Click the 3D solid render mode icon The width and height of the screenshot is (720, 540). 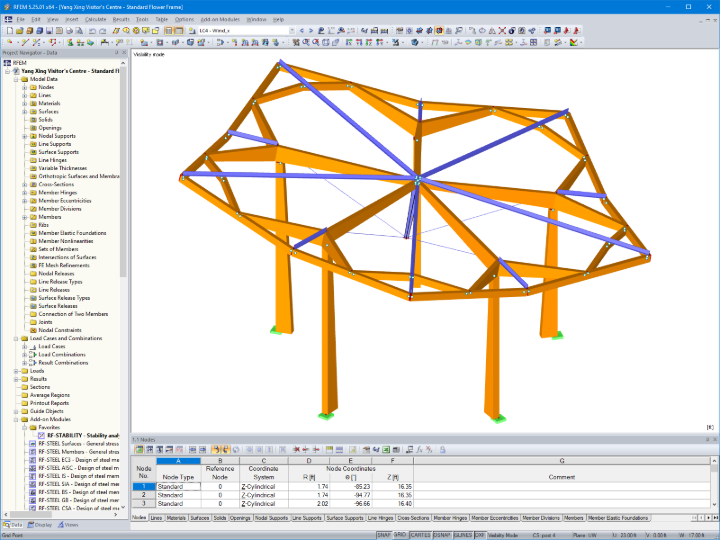pos(415,42)
